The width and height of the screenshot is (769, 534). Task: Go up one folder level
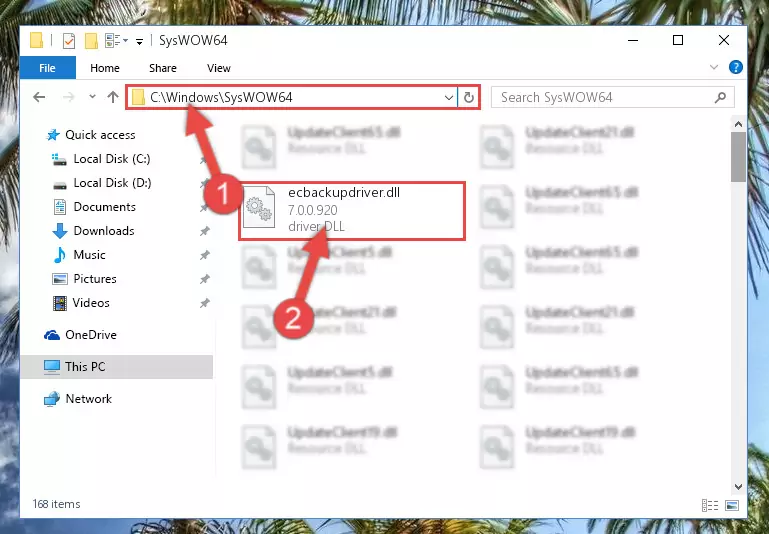tap(113, 97)
